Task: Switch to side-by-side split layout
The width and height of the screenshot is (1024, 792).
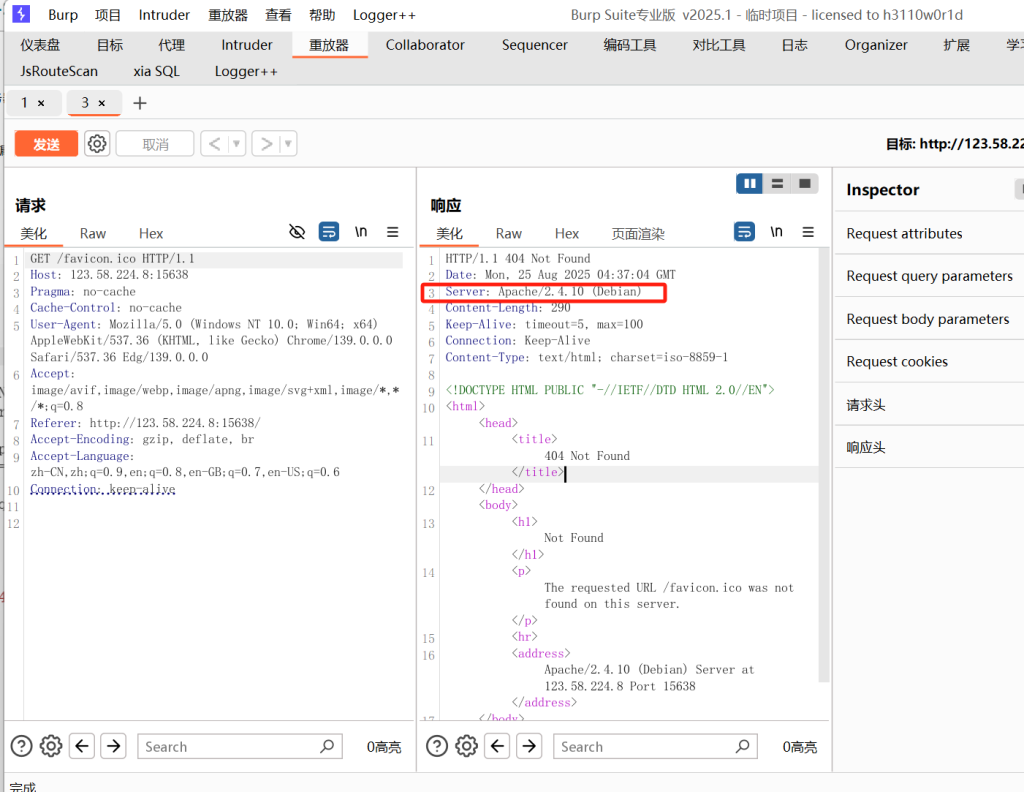Action: coord(750,183)
